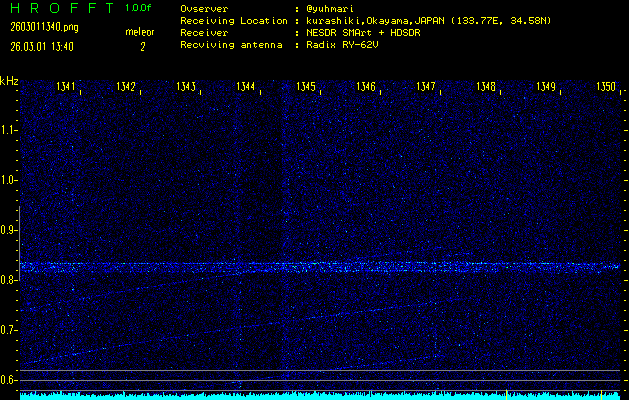Viewport: 629px width, 400px height.
Task: Click the yellow meteor count number
Action: coord(142,46)
